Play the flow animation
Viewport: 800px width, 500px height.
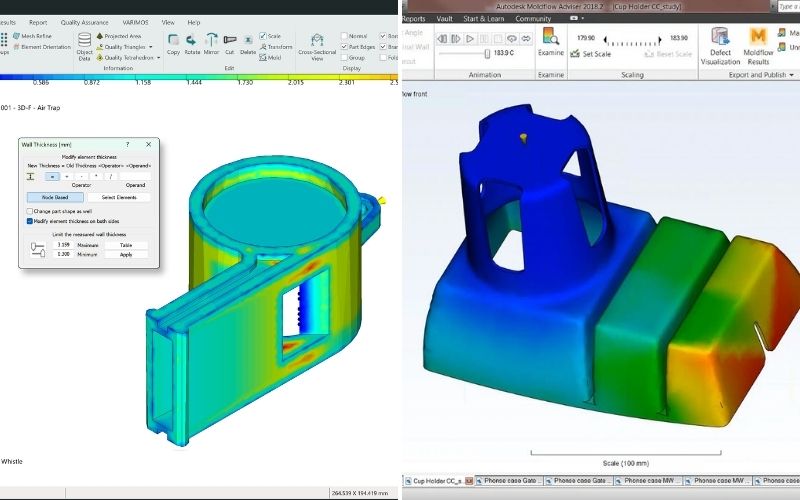pos(470,39)
